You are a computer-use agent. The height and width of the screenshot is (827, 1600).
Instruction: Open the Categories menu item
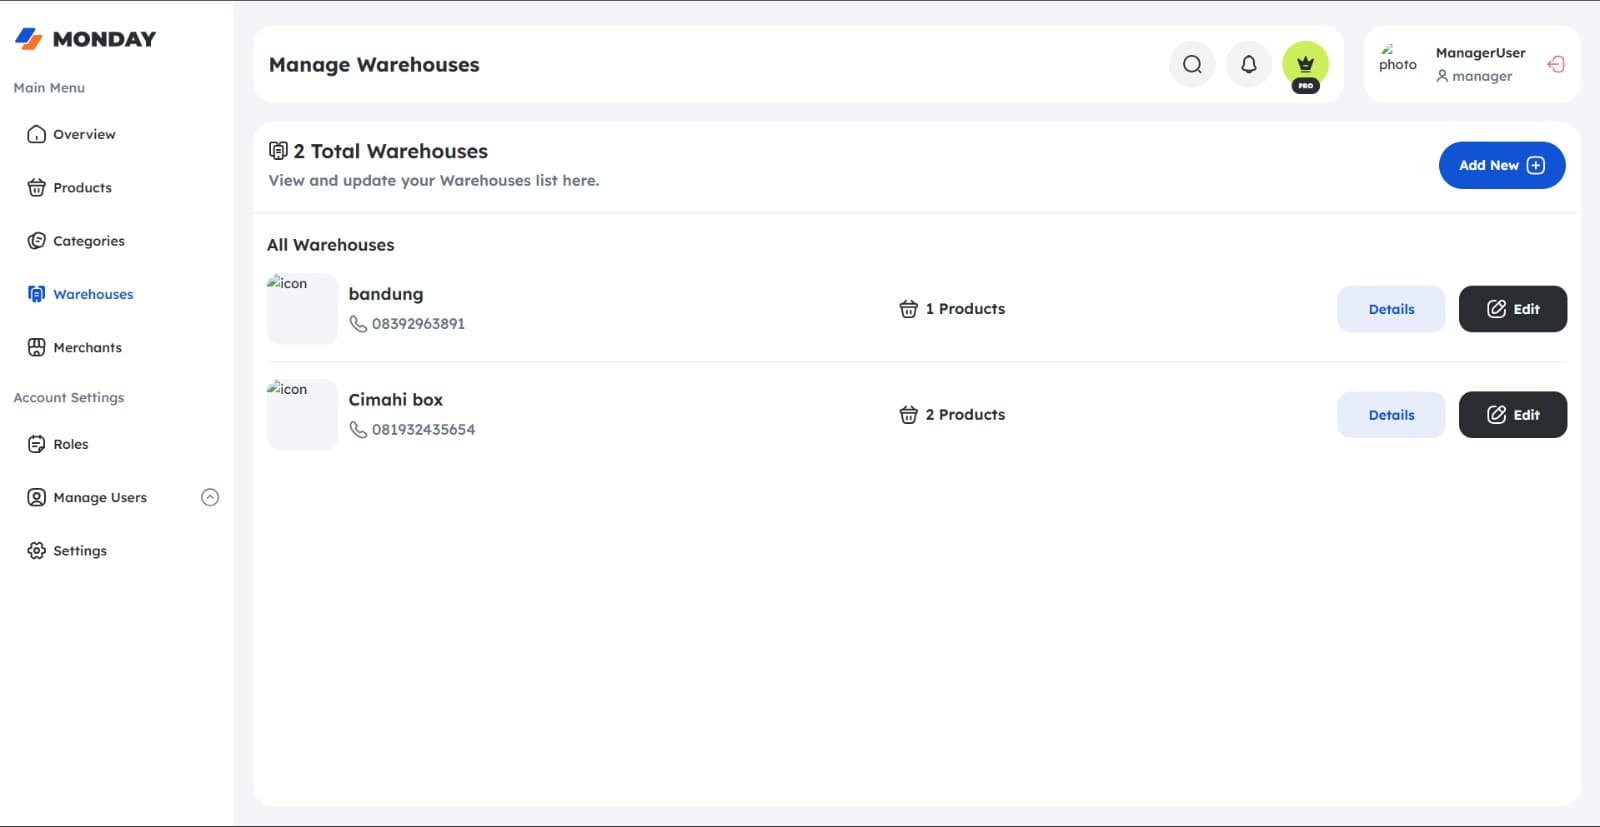coord(76,241)
